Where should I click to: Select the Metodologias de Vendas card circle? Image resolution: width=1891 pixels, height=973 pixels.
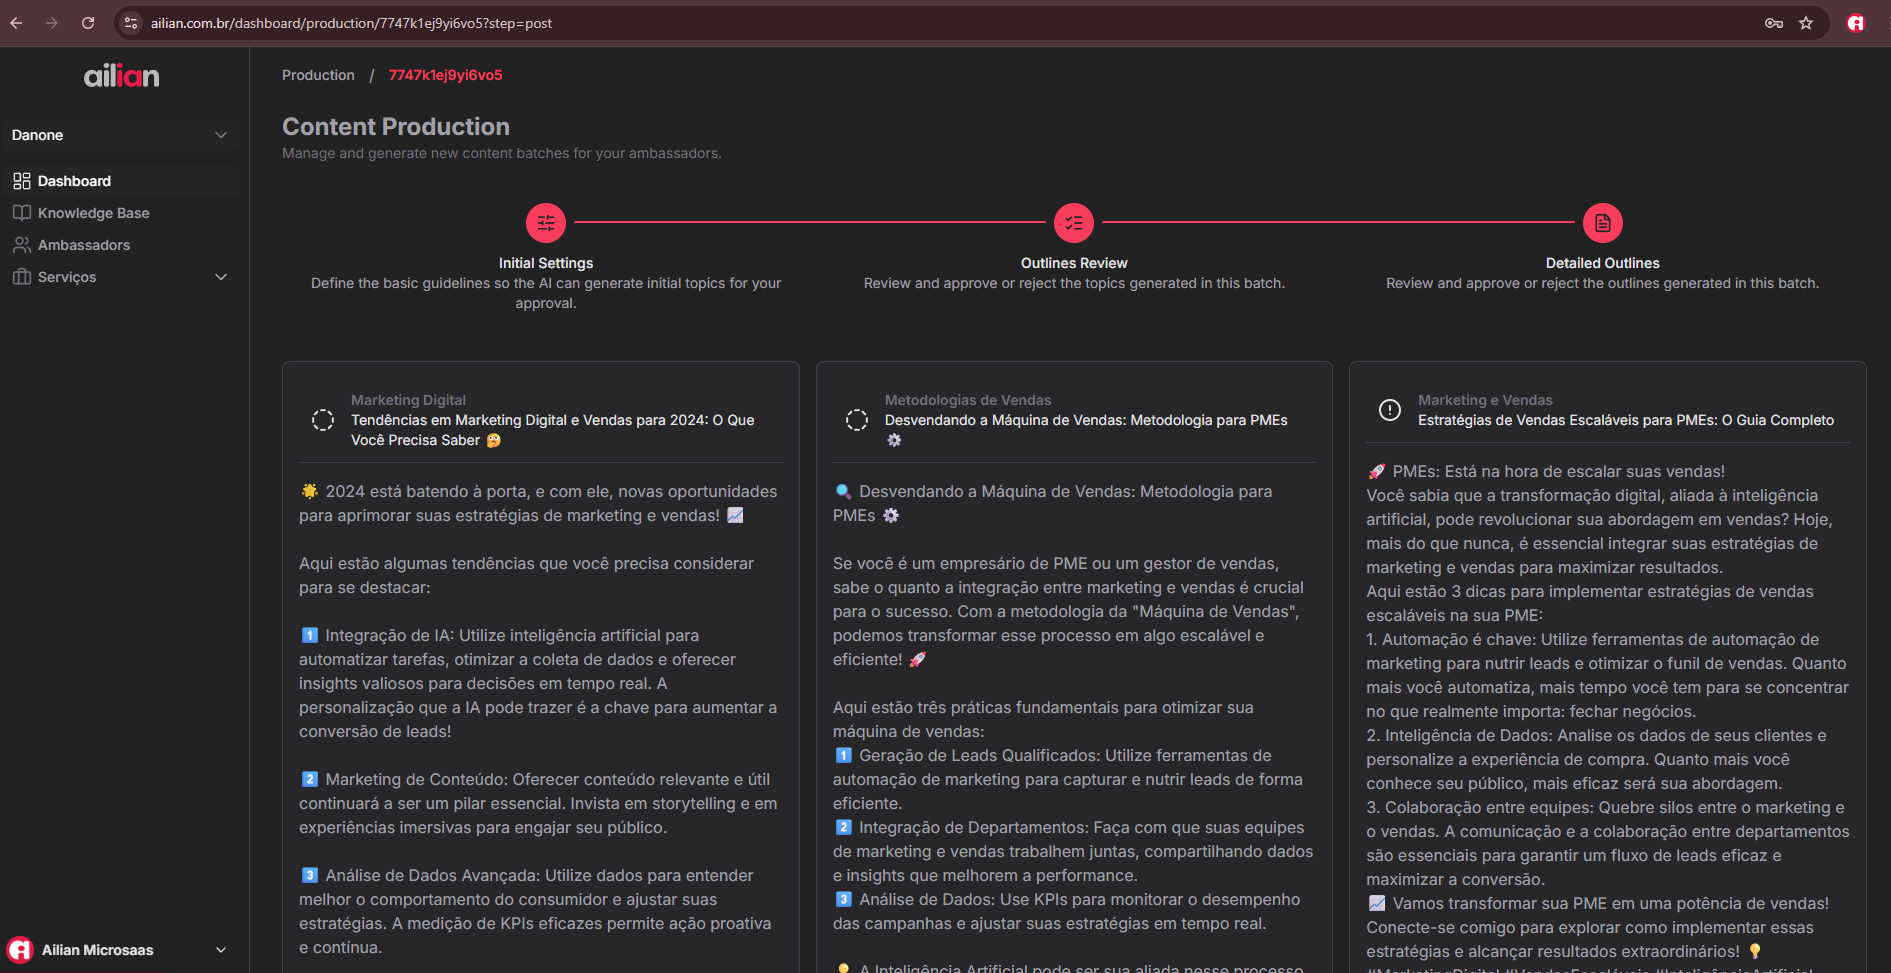pos(857,420)
